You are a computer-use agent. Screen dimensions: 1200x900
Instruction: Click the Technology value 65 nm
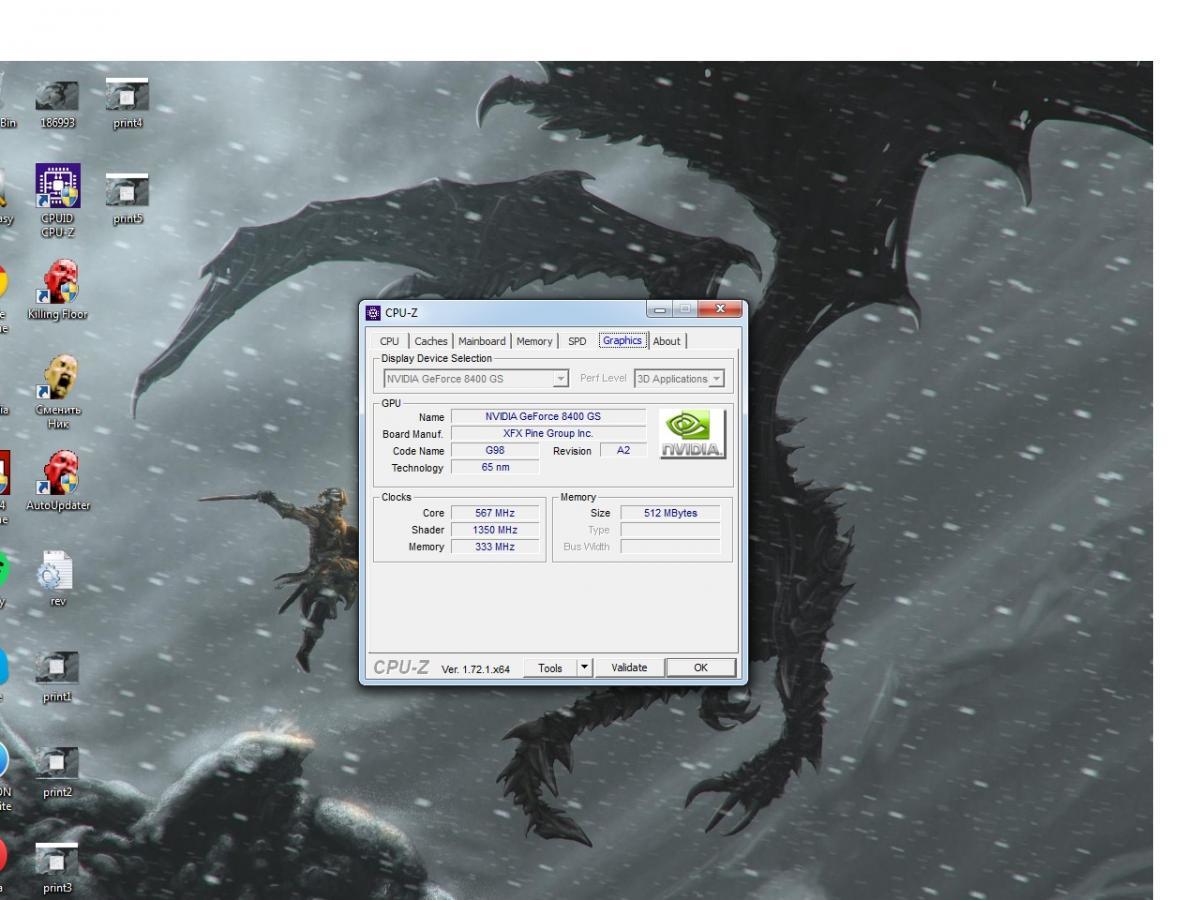click(x=495, y=467)
